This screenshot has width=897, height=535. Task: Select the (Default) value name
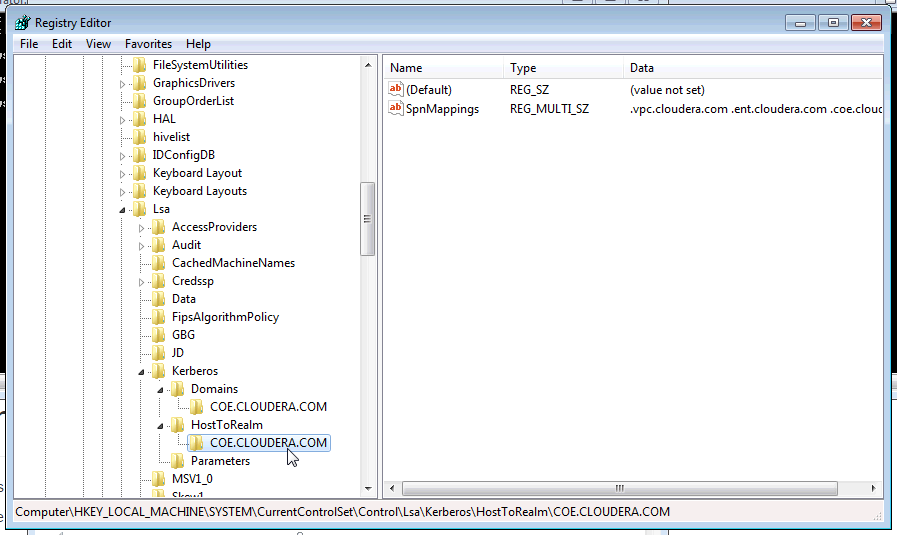[429, 90]
